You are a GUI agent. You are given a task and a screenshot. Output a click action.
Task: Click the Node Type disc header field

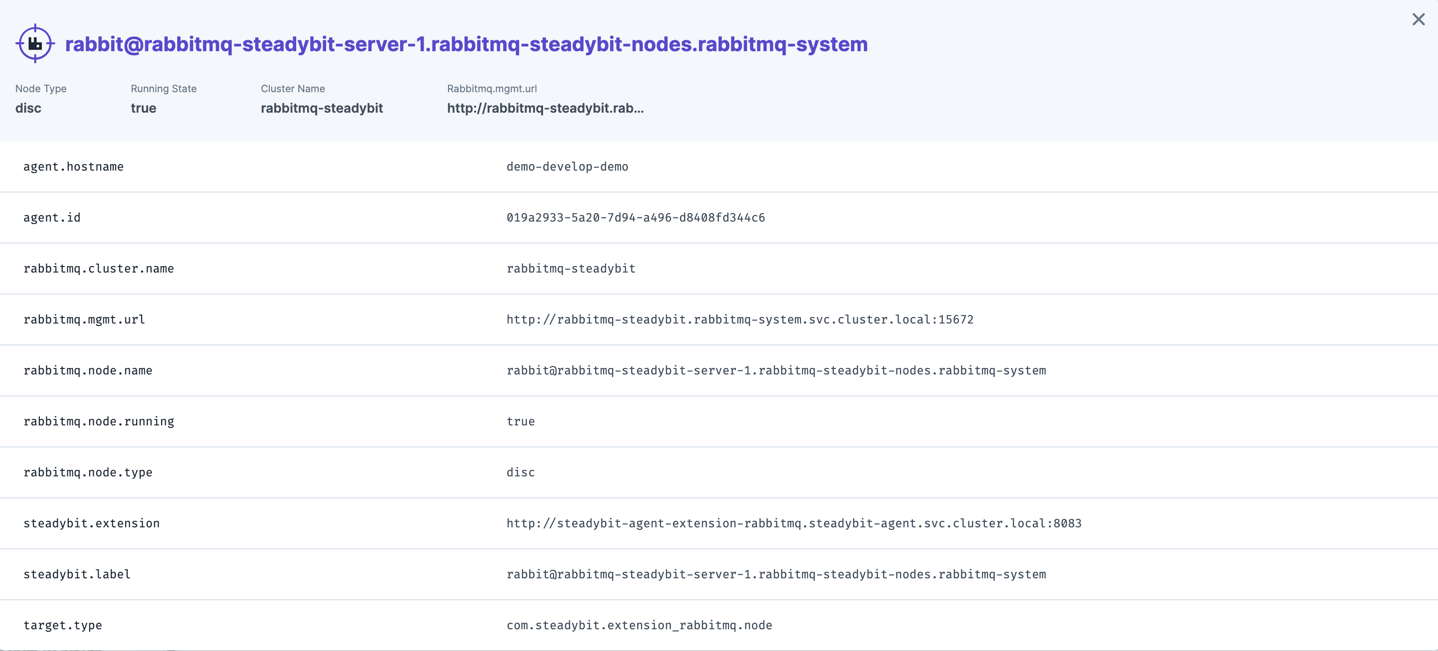27,108
